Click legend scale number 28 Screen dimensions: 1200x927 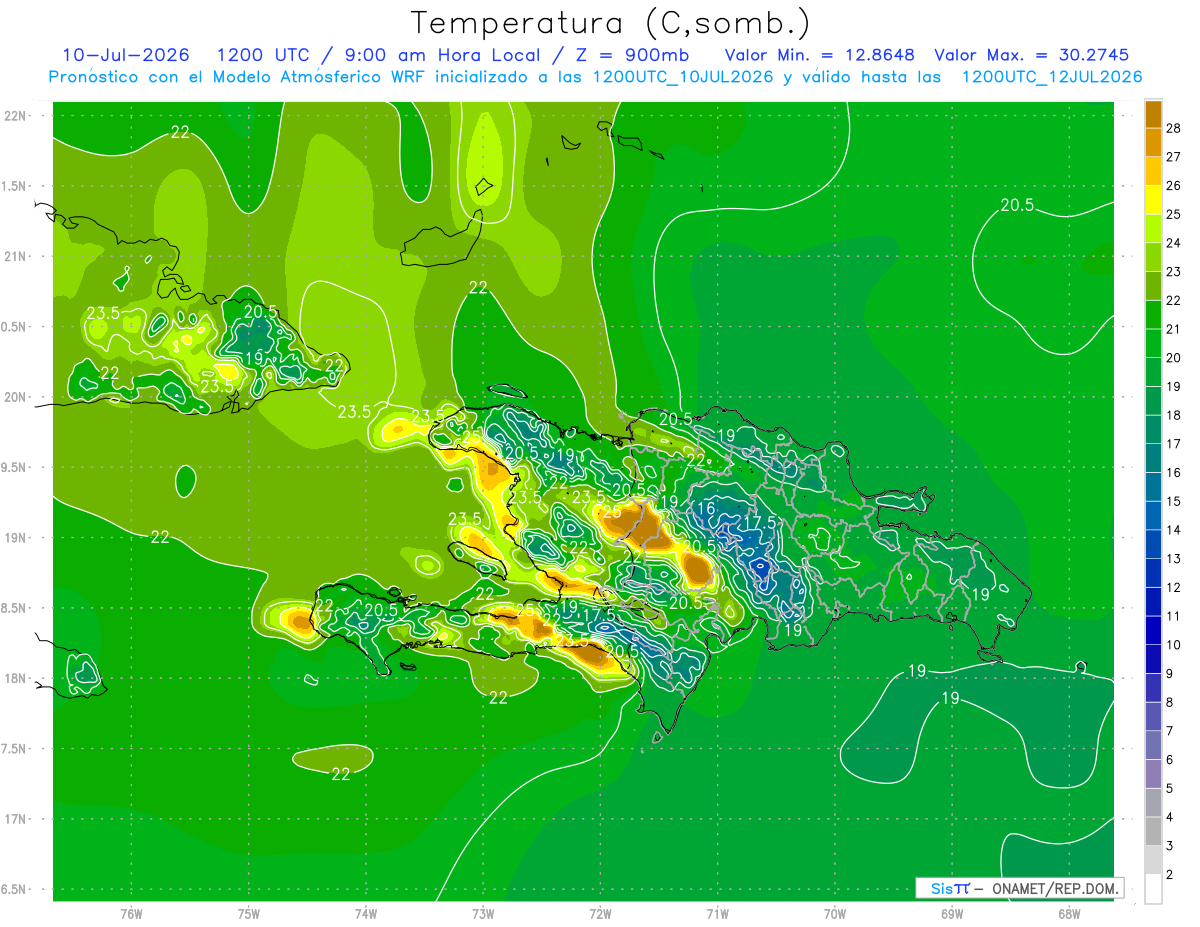point(1174,128)
